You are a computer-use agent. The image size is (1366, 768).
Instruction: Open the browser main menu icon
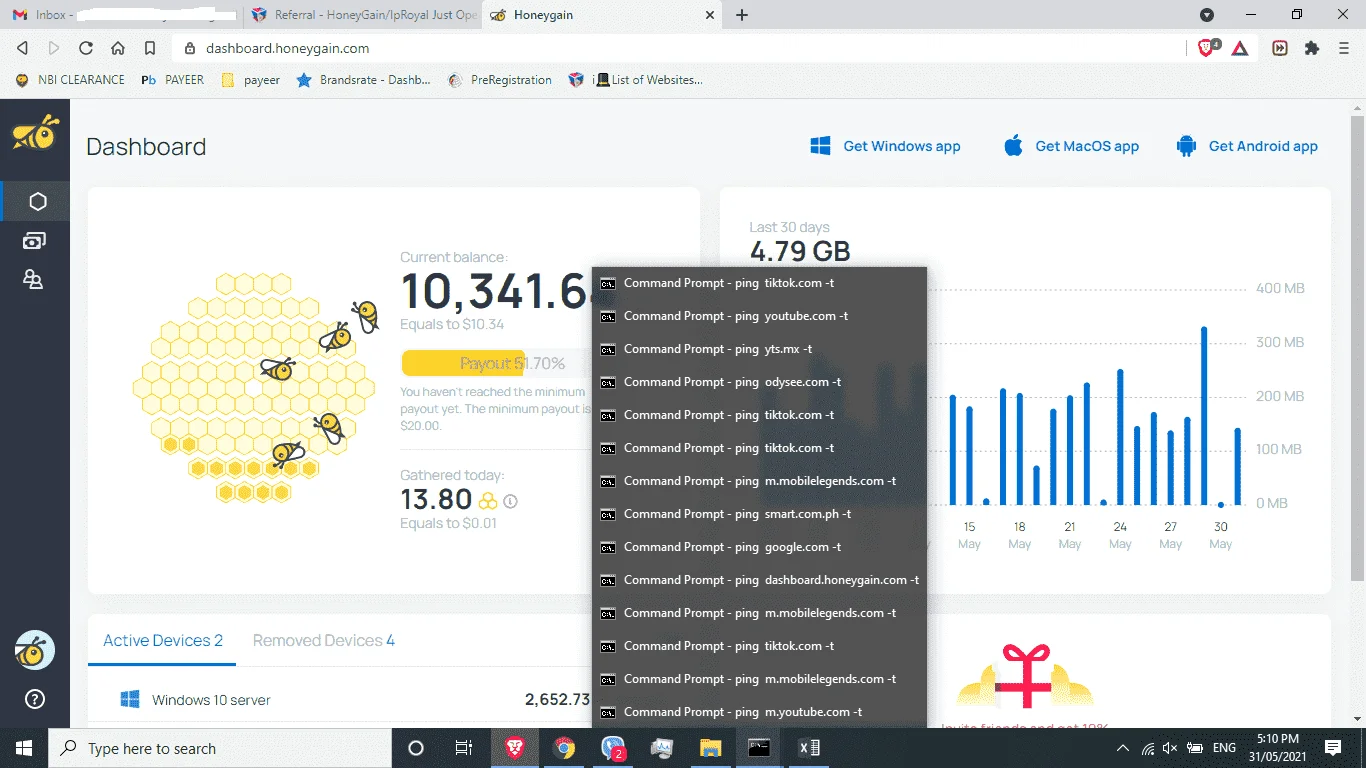click(x=1345, y=48)
